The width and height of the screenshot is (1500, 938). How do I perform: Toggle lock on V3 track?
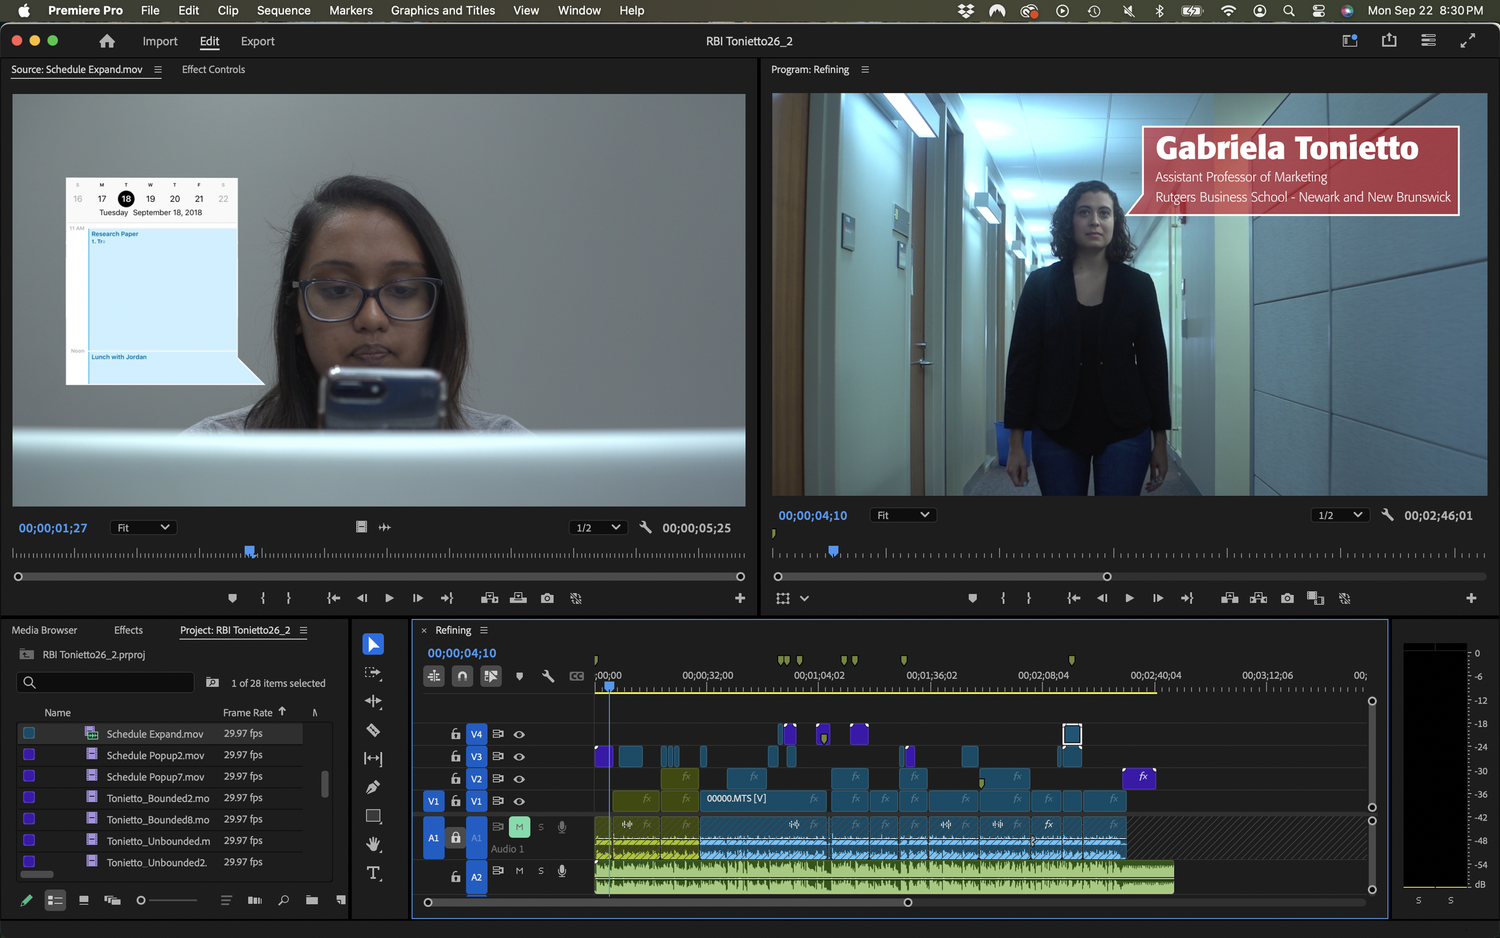[455, 756]
